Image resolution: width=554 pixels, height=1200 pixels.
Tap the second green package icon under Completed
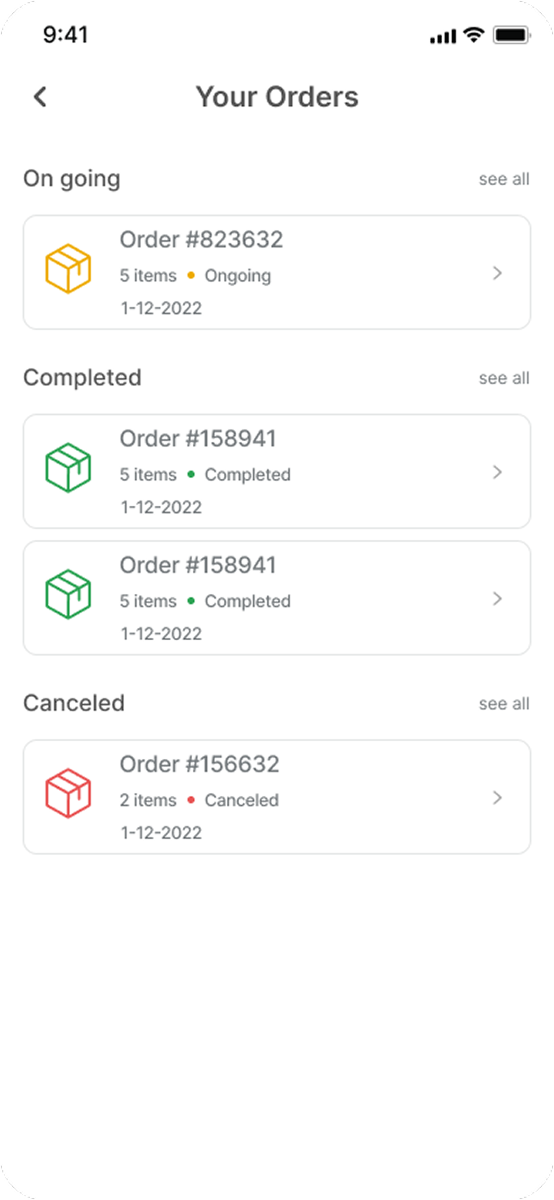68,596
